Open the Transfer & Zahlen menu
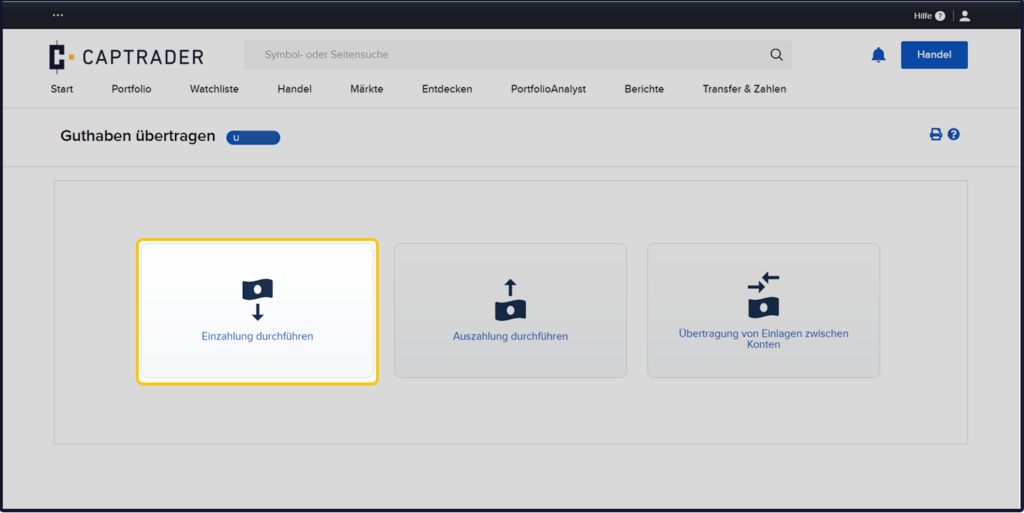Screen dimensions: 1024x513 tap(744, 89)
